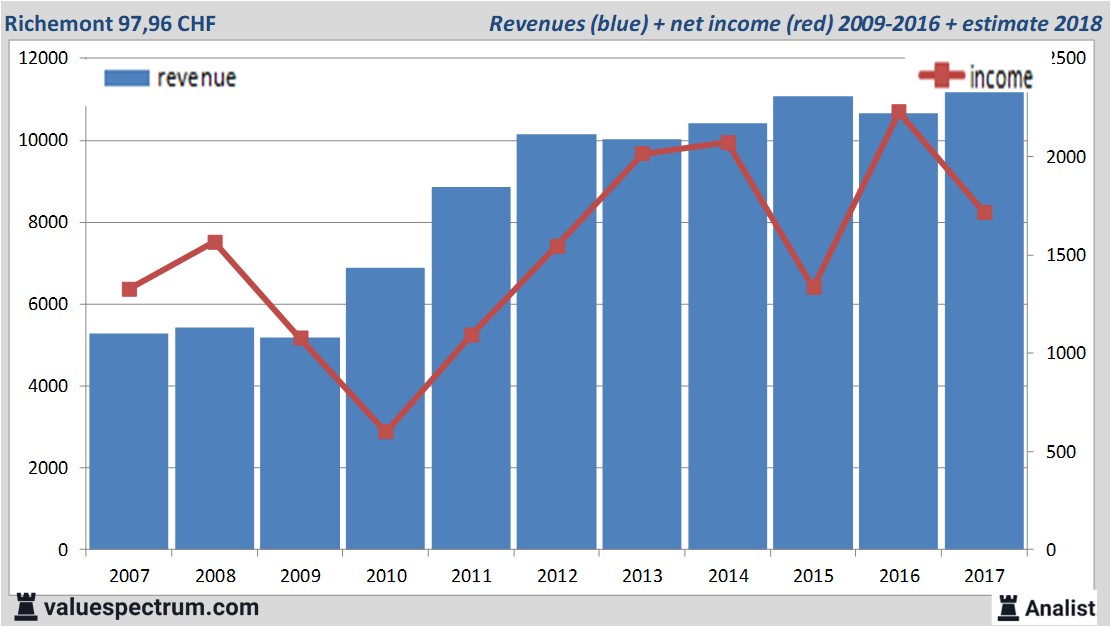Select the 2015 income data marker
The height and width of the screenshot is (627, 1111).
pos(813,287)
